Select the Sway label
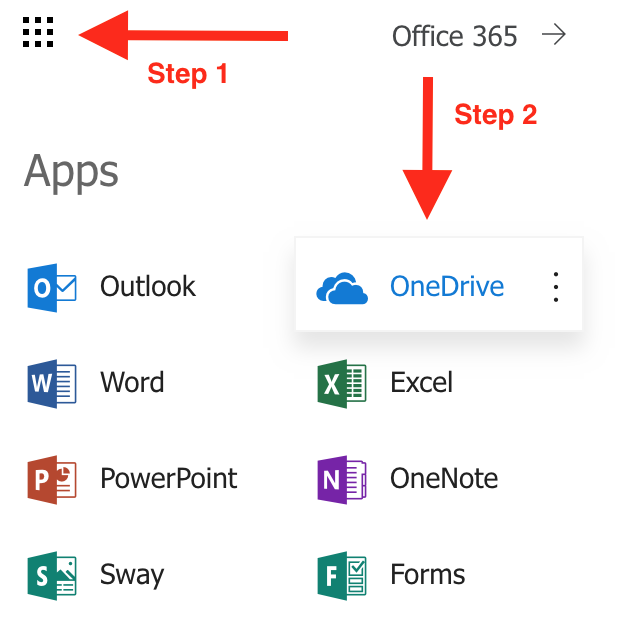Screen dimensions: 622x638 click(x=132, y=575)
